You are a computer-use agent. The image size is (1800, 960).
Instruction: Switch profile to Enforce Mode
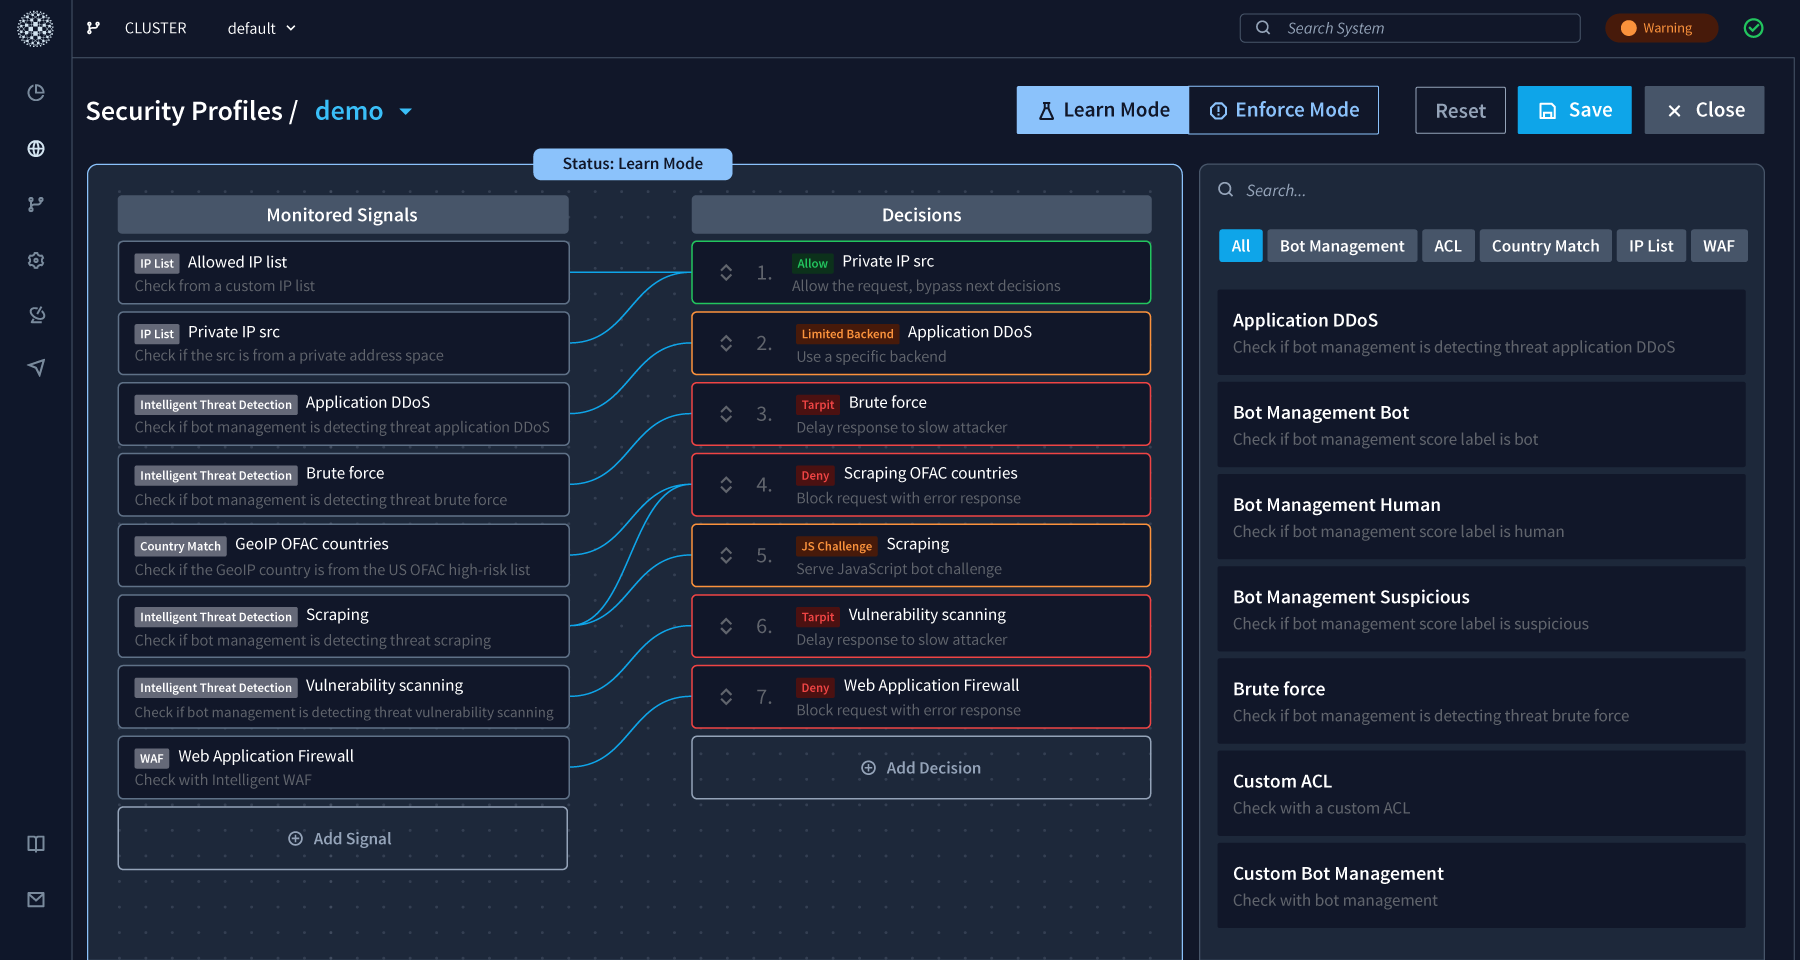1284,110
